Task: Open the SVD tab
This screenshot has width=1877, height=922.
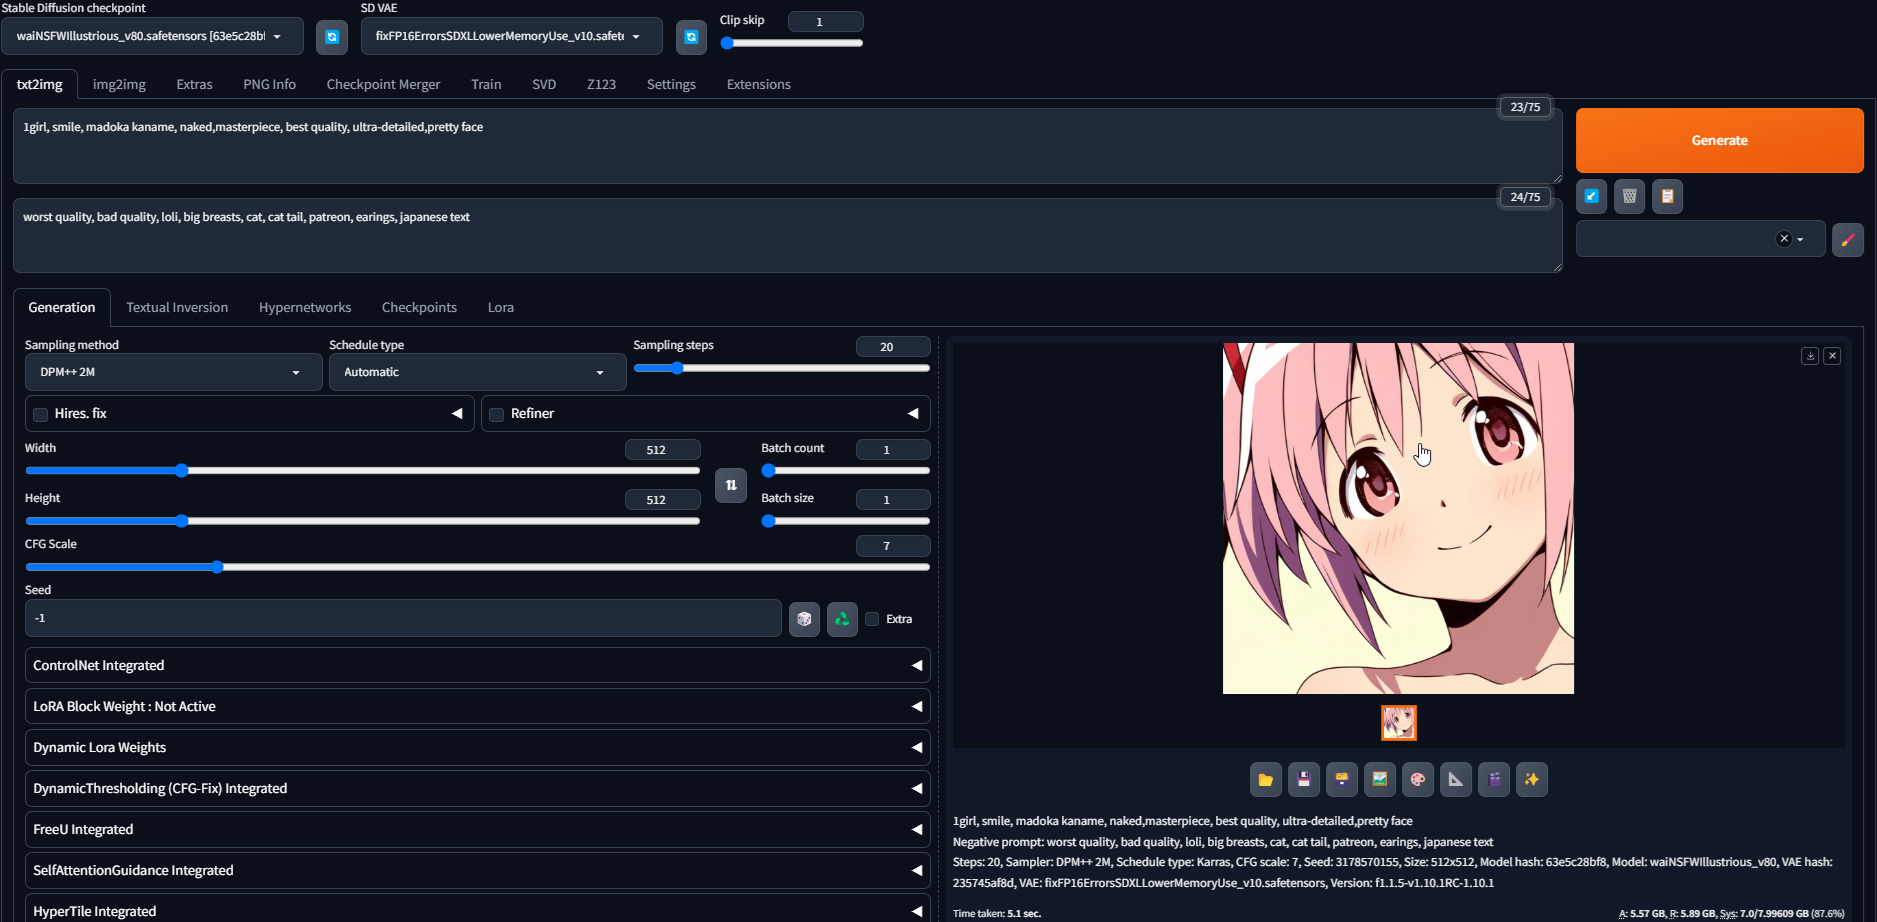Action: tap(544, 84)
